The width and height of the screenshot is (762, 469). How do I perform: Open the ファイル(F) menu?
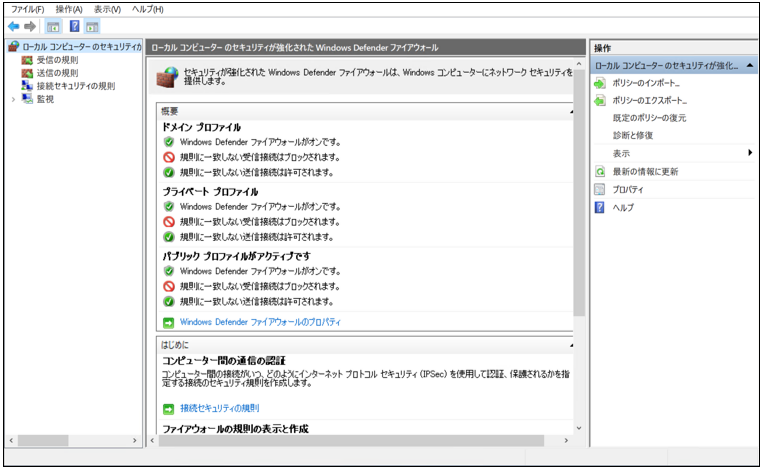[27, 9]
